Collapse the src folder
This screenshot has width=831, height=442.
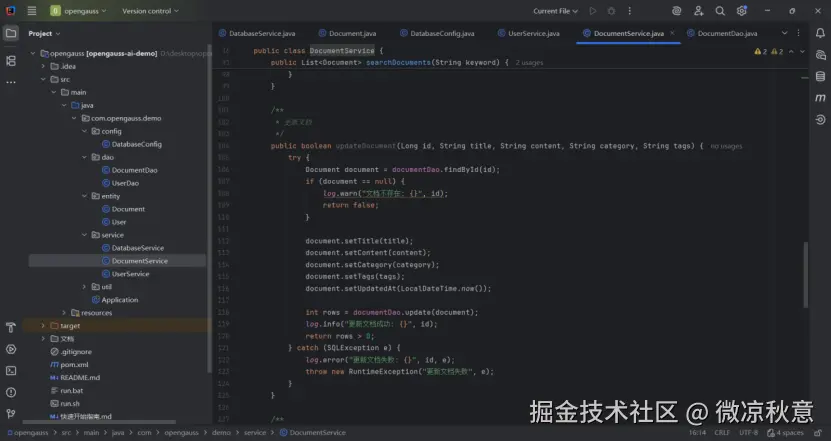tap(43, 79)
